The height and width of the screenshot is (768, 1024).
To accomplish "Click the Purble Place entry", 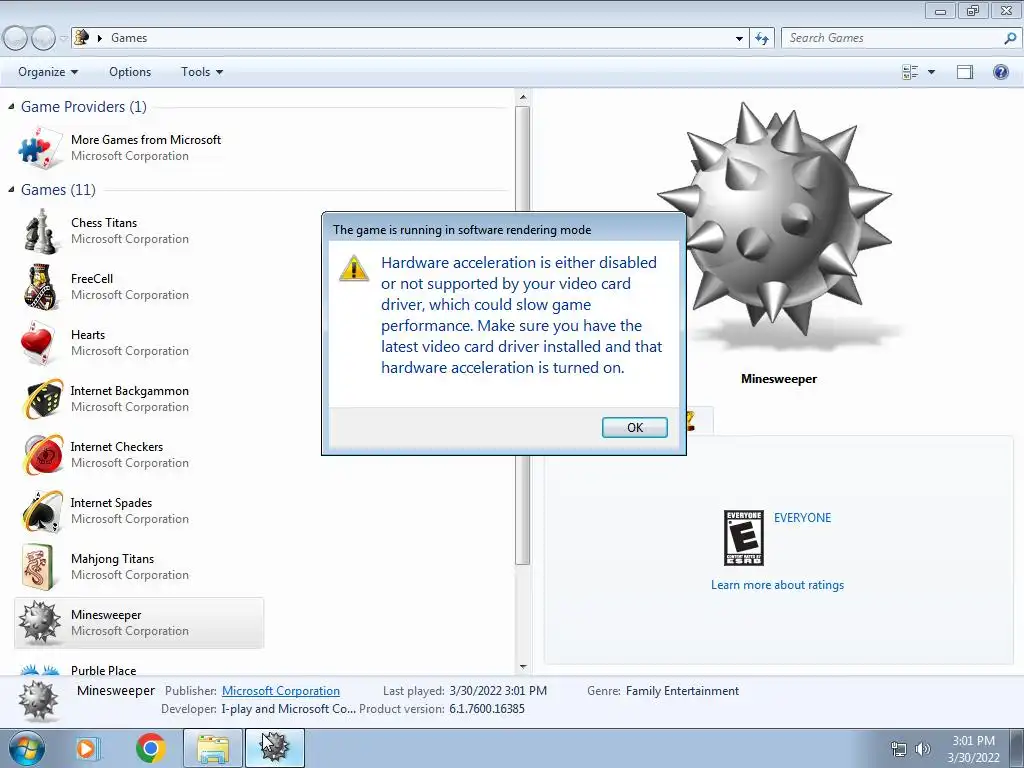I will [x=103, y=670].
